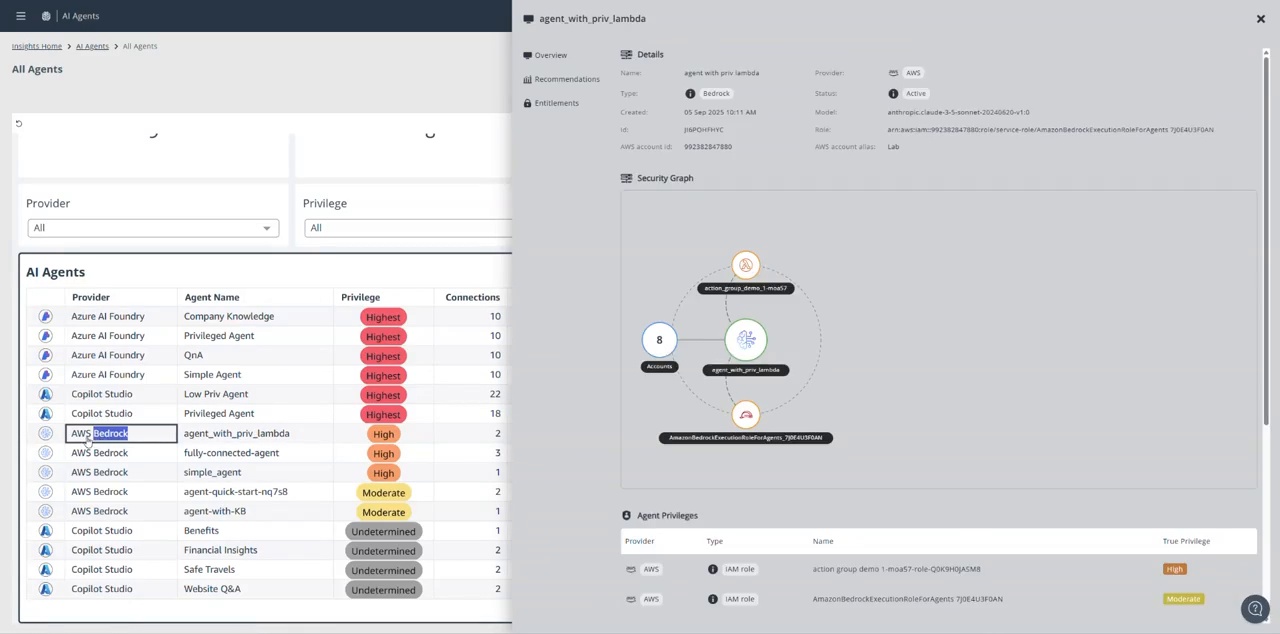This screenshot has height=634, width=1280.
Task: Select the 8 Accounts node in security graph
Action: [659, 340]
